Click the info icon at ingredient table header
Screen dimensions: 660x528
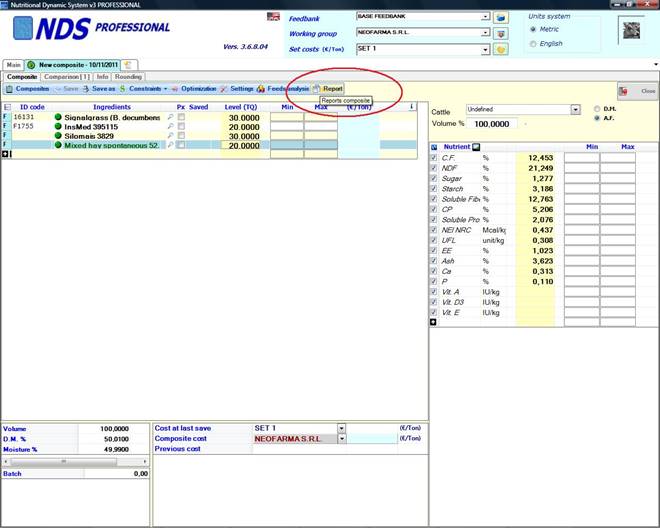pos(412,107)
